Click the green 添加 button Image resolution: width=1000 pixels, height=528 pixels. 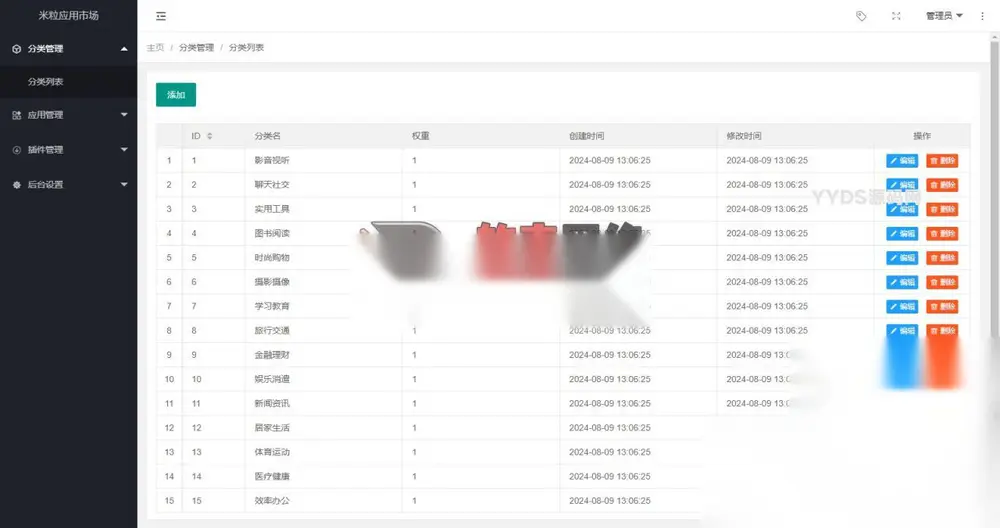tap(176, 95)
